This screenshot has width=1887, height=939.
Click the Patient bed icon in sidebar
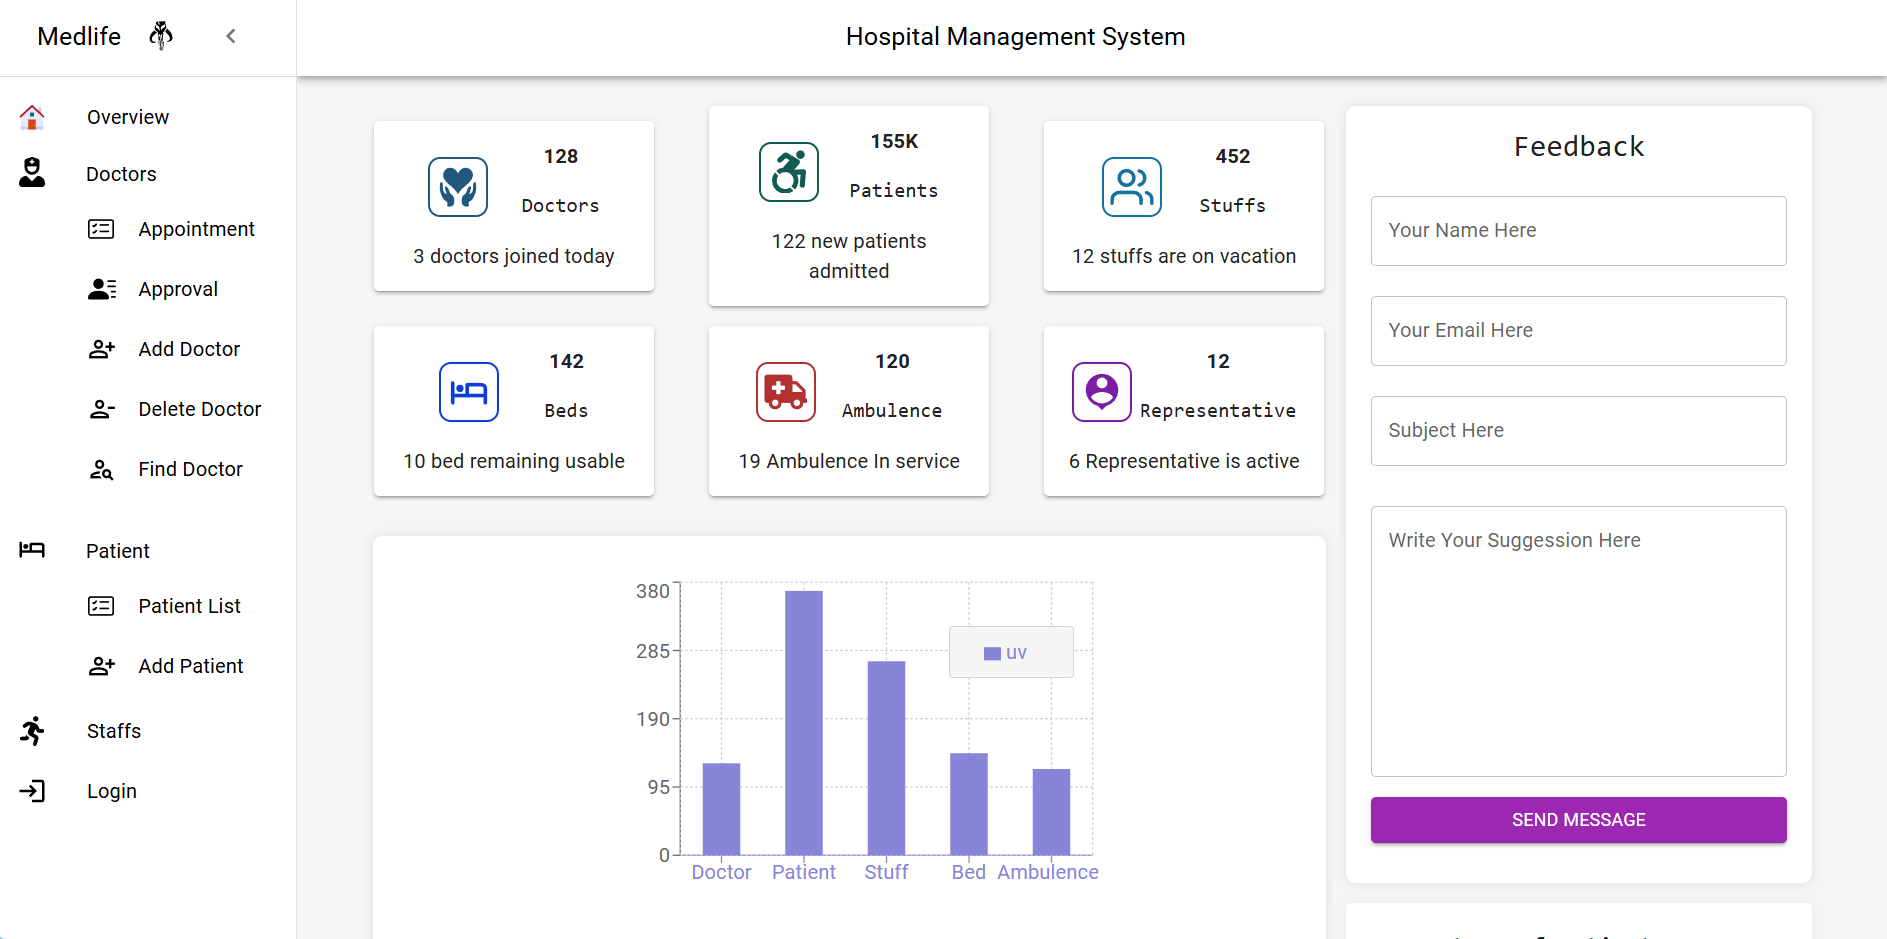click(32, 549)
